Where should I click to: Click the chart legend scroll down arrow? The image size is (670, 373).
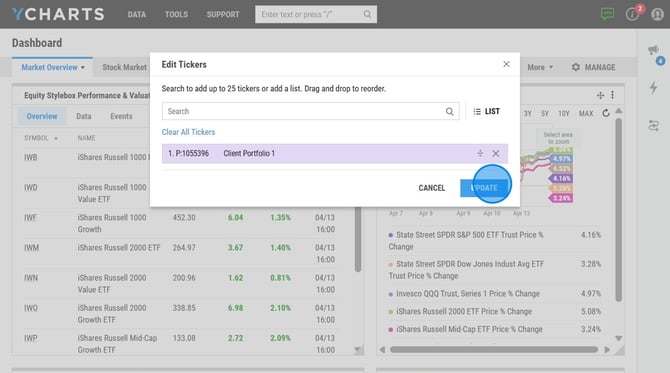tap(618, 338)
